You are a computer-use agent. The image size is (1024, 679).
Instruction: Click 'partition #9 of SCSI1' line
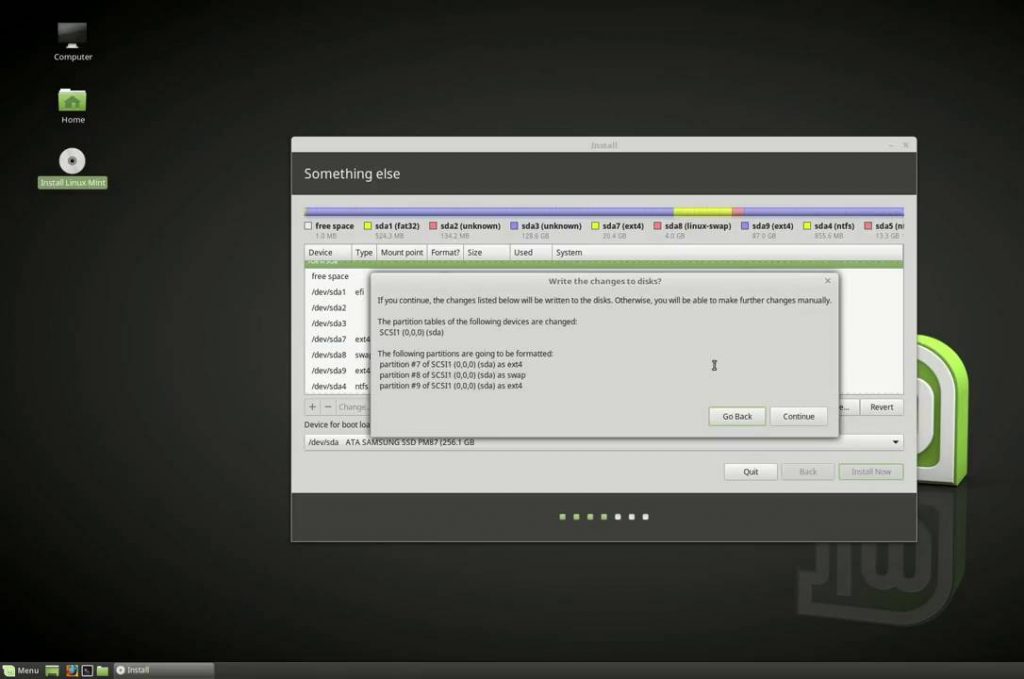click(x=451, y=386)
